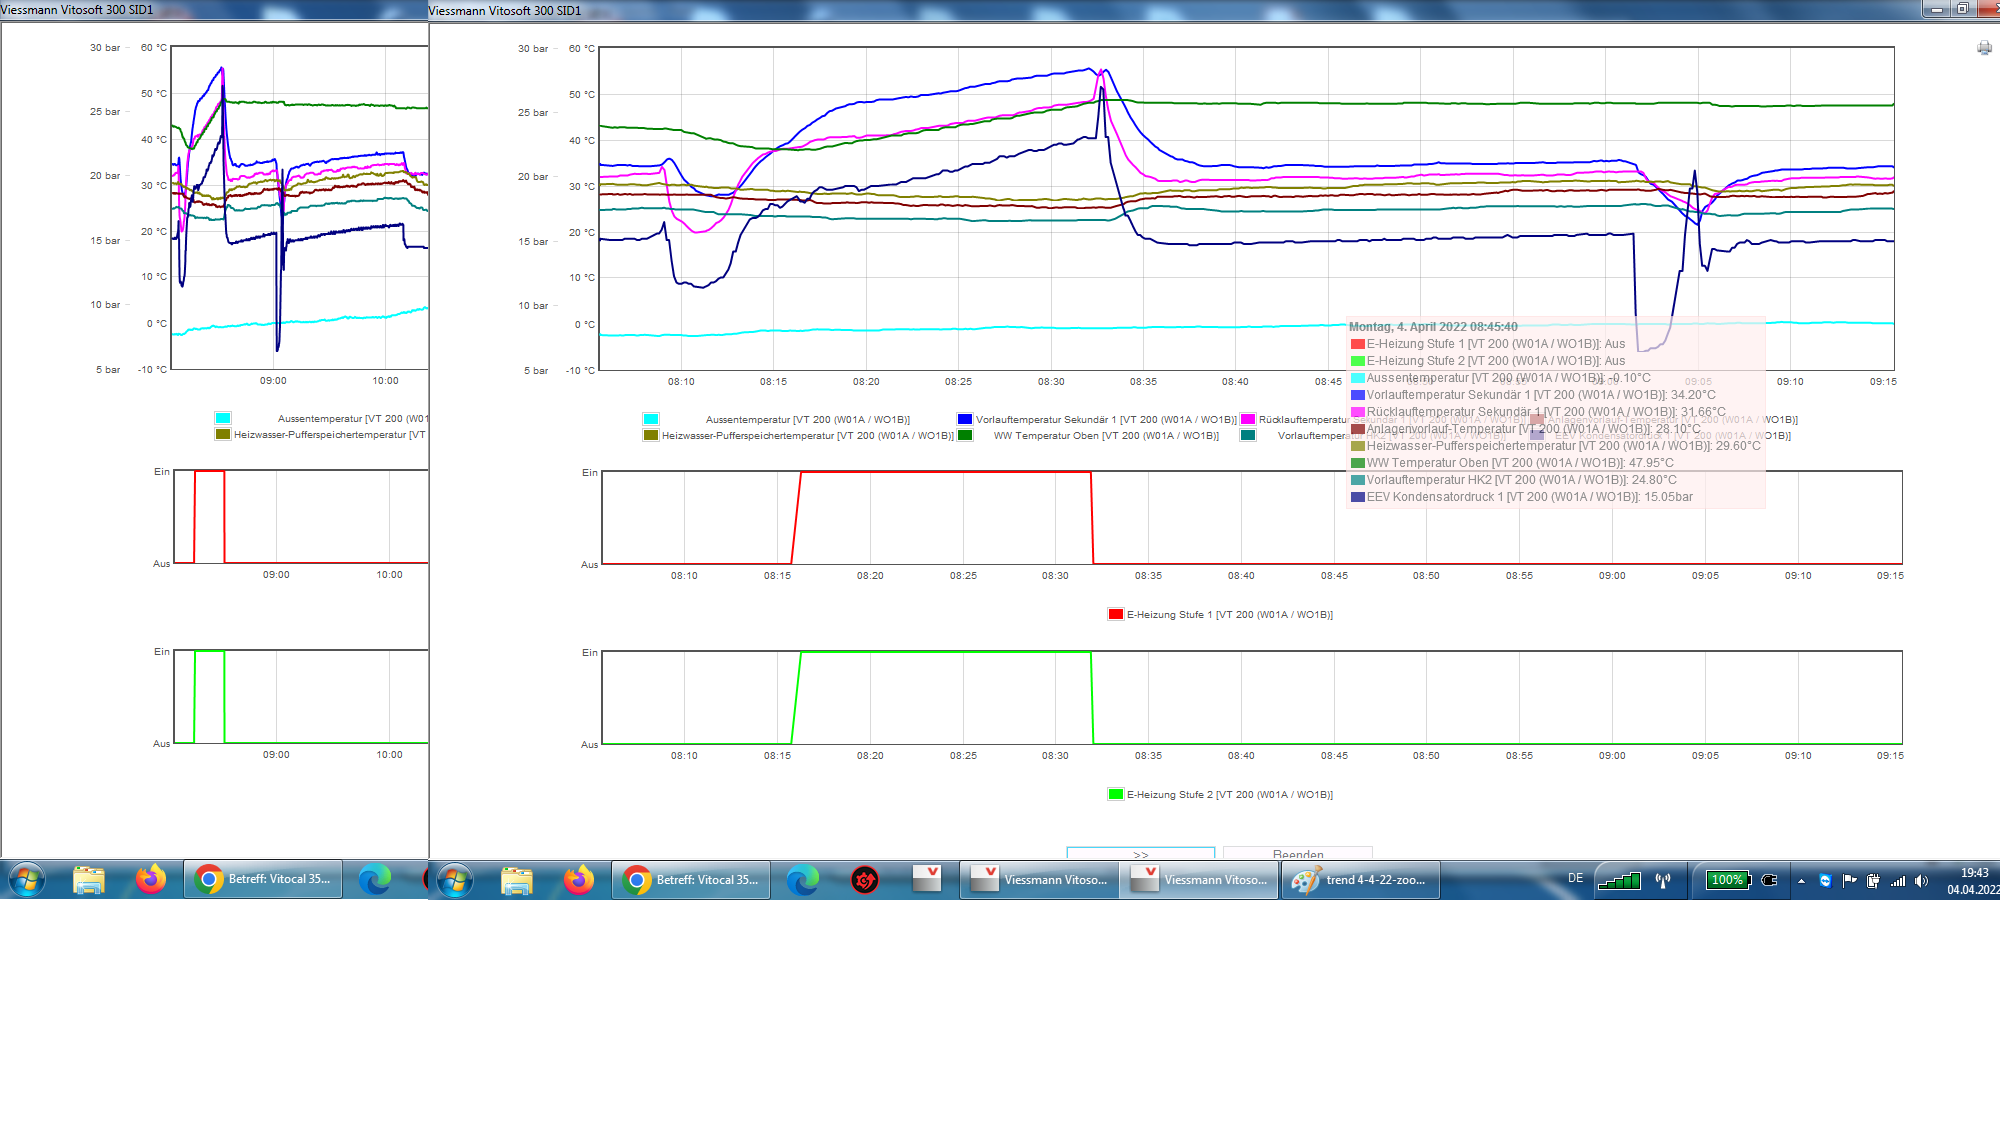Click the magenta Rücklauftemperatur legend swatch
The width and height of the screenshot is (2000, 1125).
[1248, 419]
